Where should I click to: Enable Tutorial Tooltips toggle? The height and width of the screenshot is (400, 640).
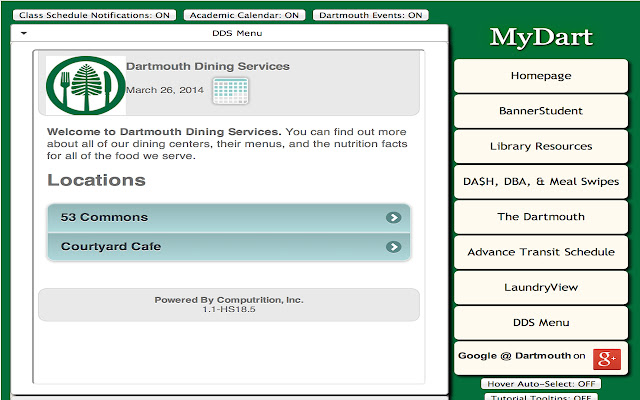[541, 397]
